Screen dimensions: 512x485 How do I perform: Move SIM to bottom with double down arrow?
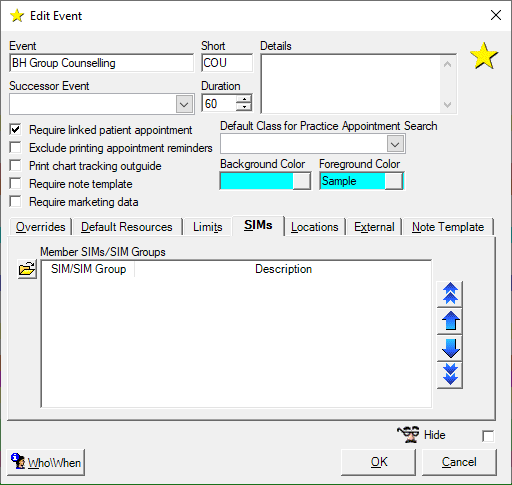click(x=450, y=375)
